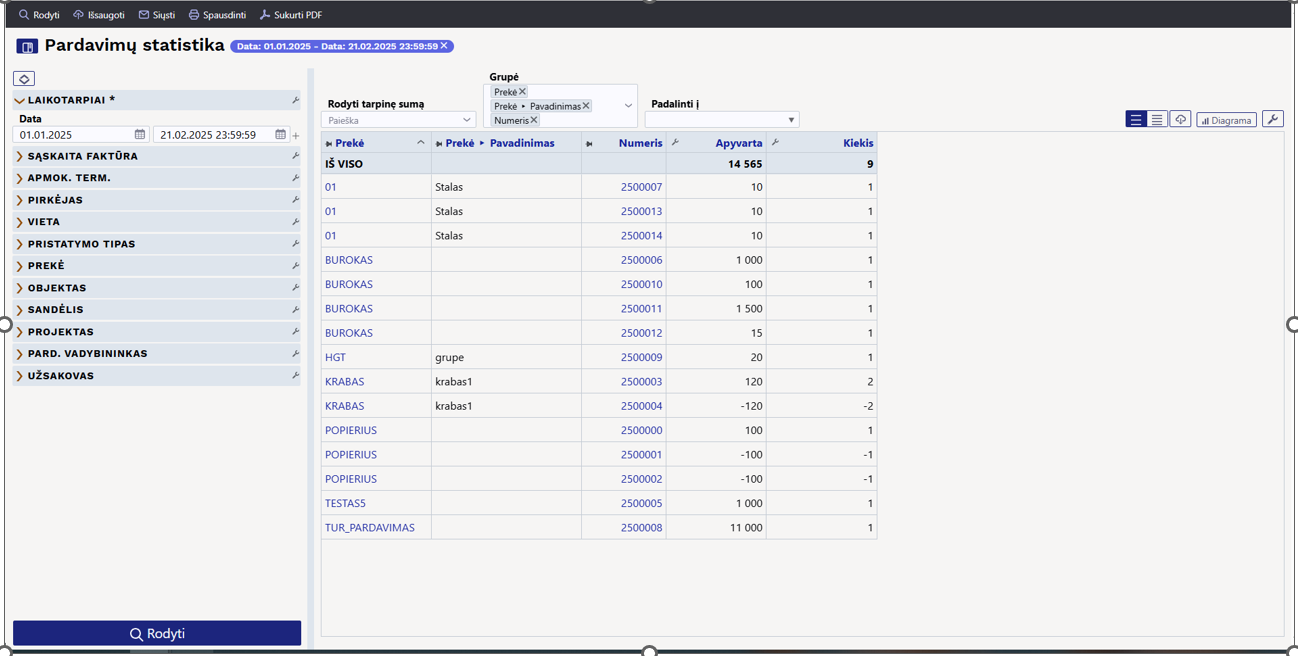
Task: Click wrench icon in Apyvarta column header
Action: [x=675, y=143]
